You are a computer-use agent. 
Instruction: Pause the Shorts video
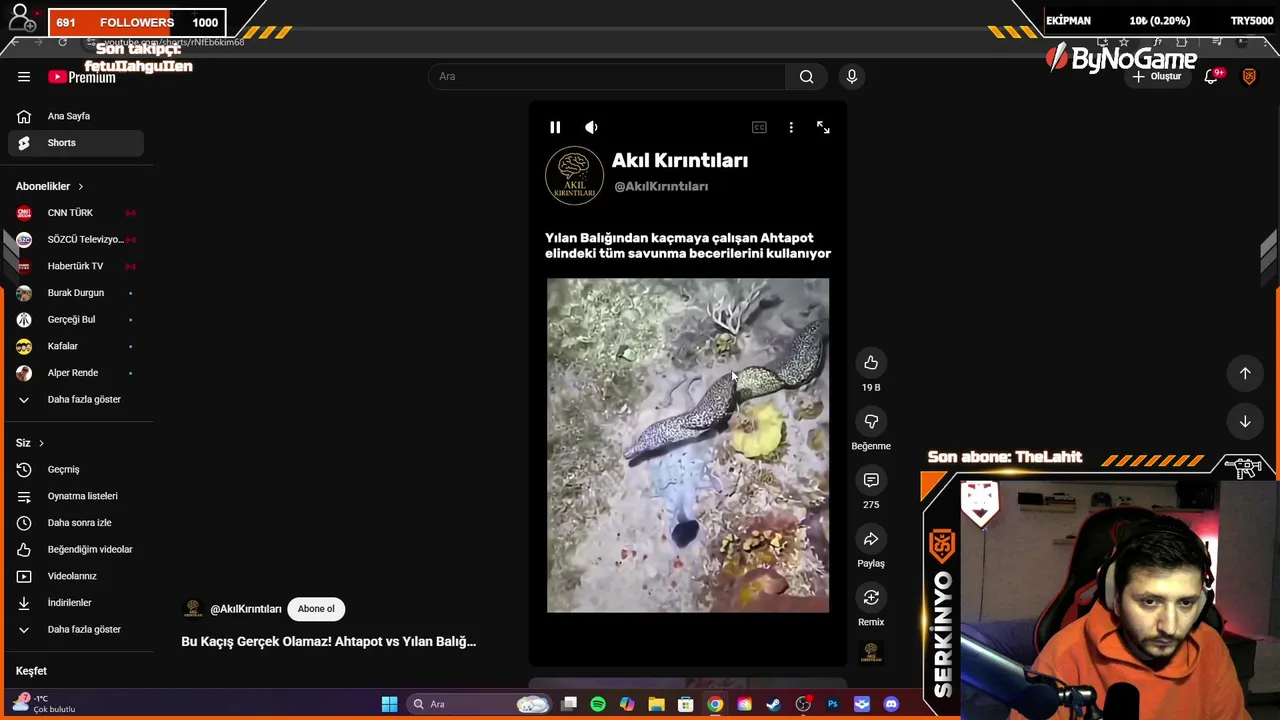pyautogui.click(x=555, y=127)
